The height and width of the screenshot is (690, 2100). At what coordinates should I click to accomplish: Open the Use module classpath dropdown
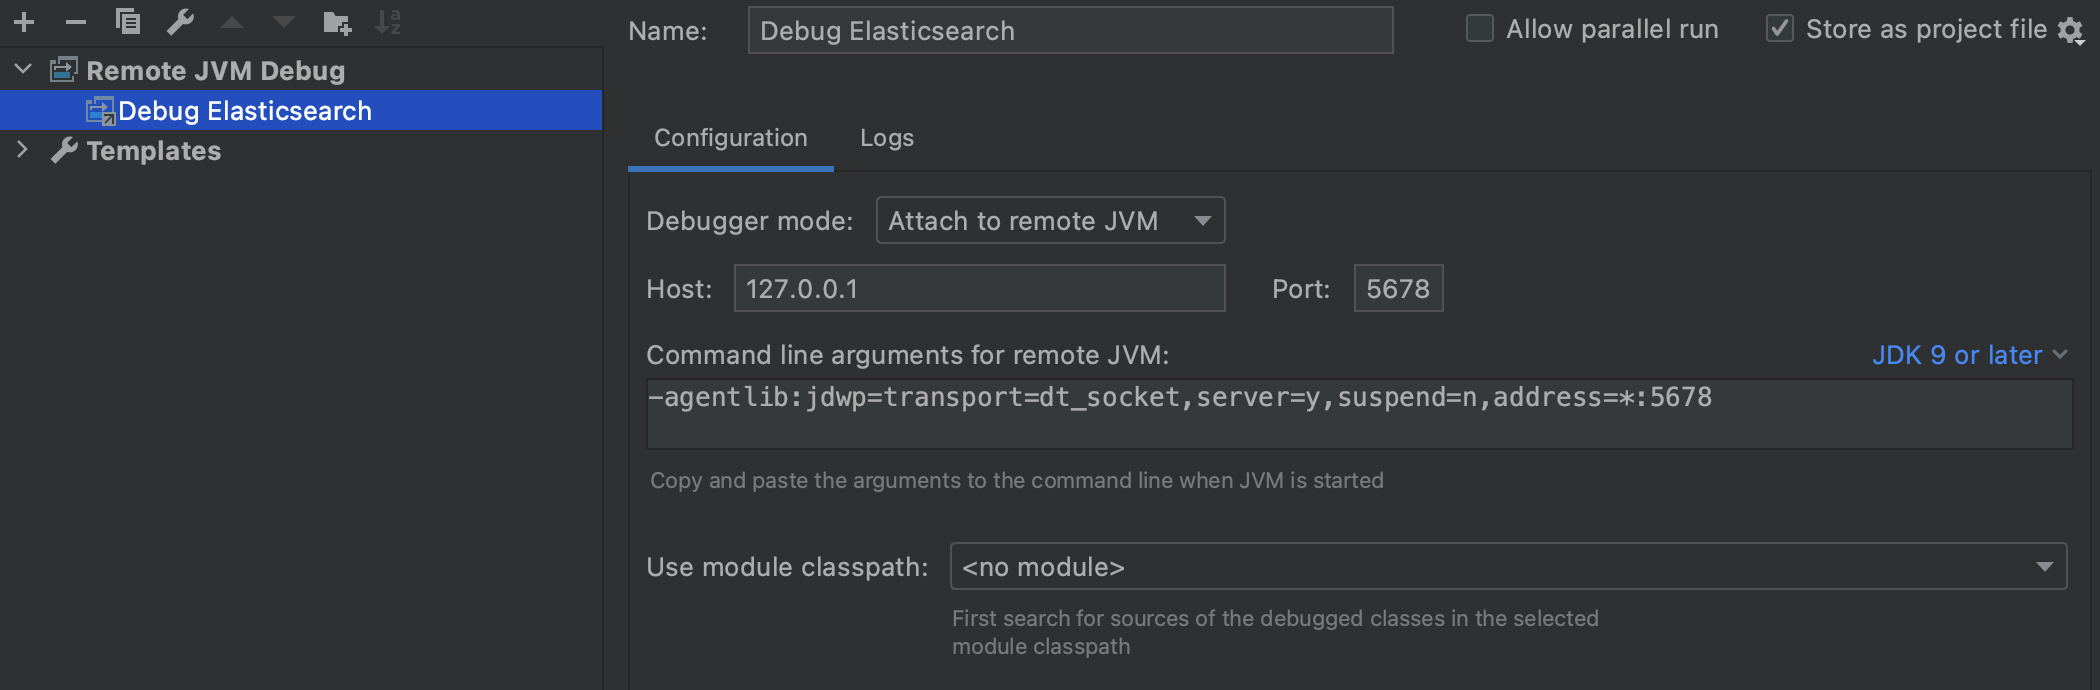point(1507,567)
